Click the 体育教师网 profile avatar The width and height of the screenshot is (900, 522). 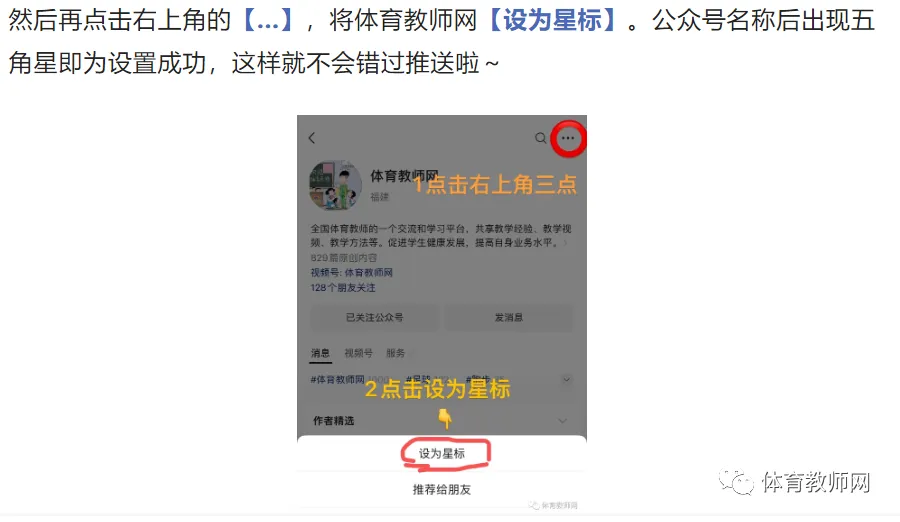(335, 185)
